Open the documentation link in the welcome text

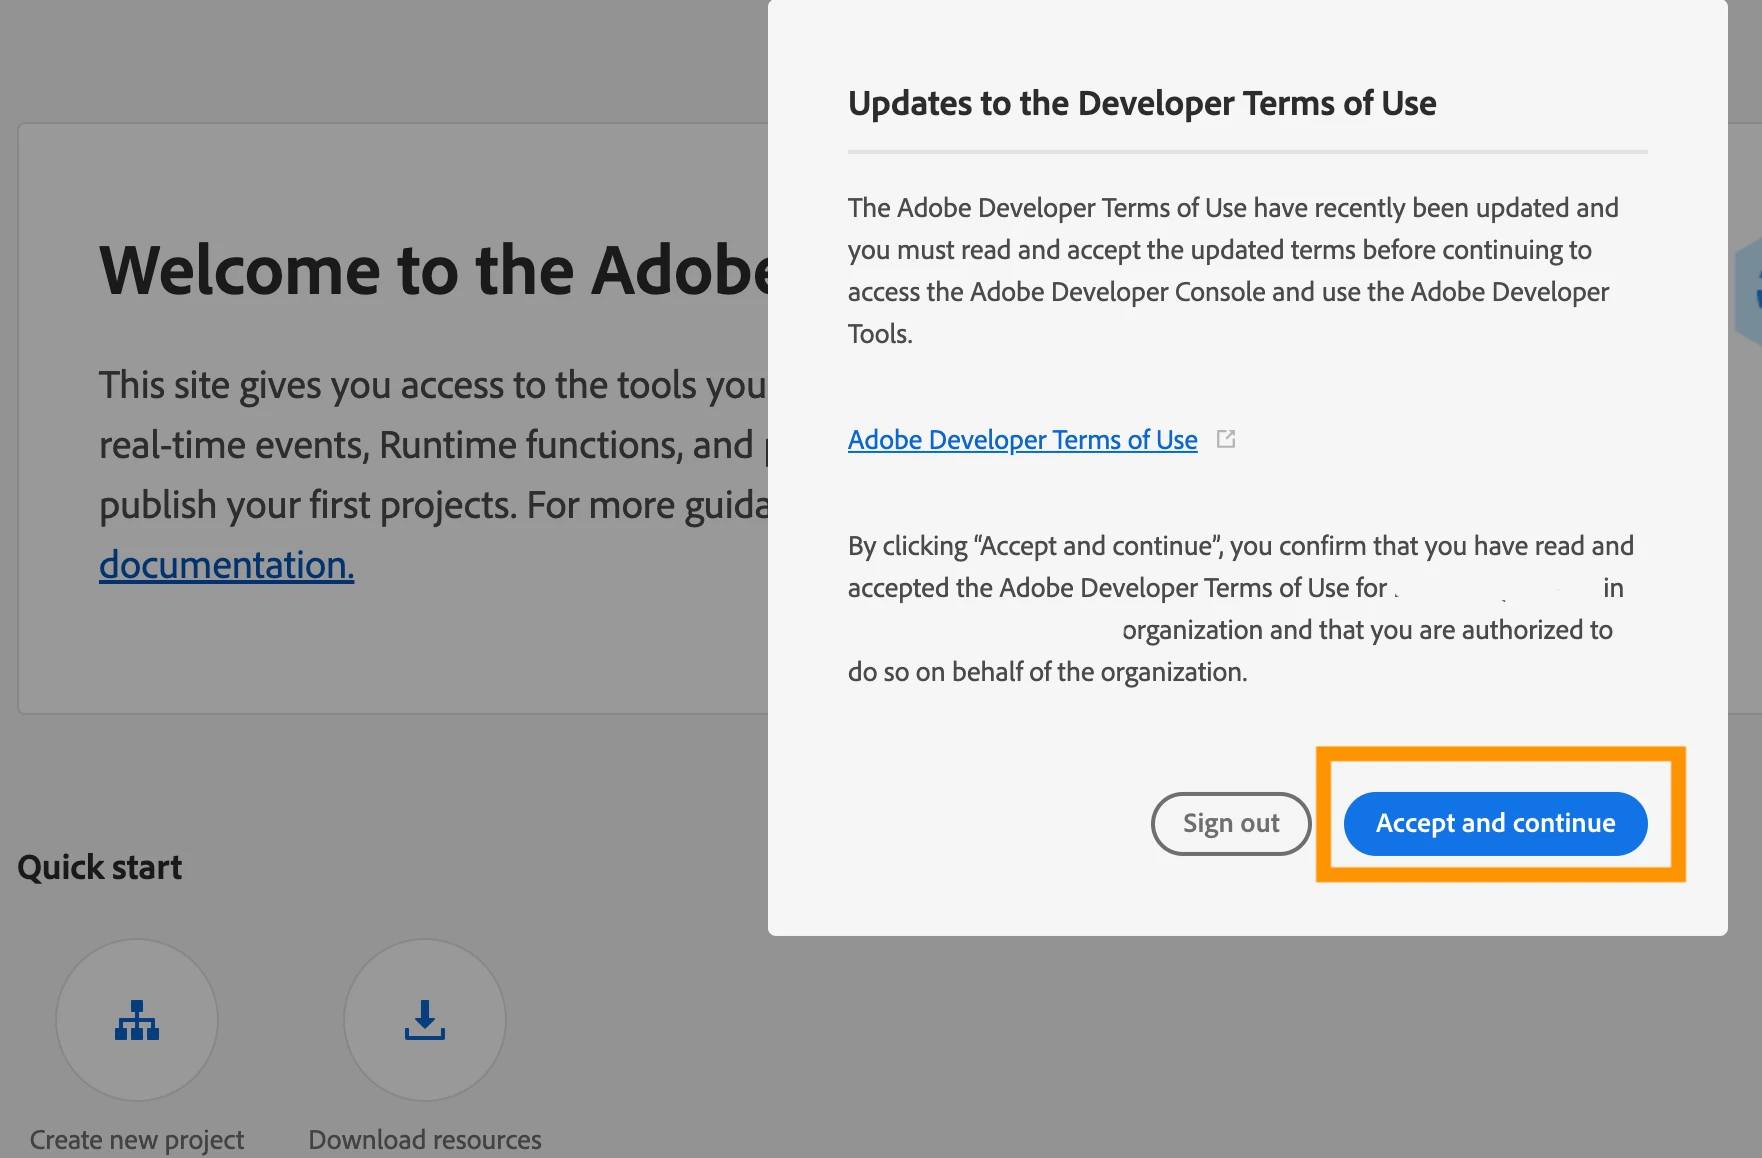(226, 565)
